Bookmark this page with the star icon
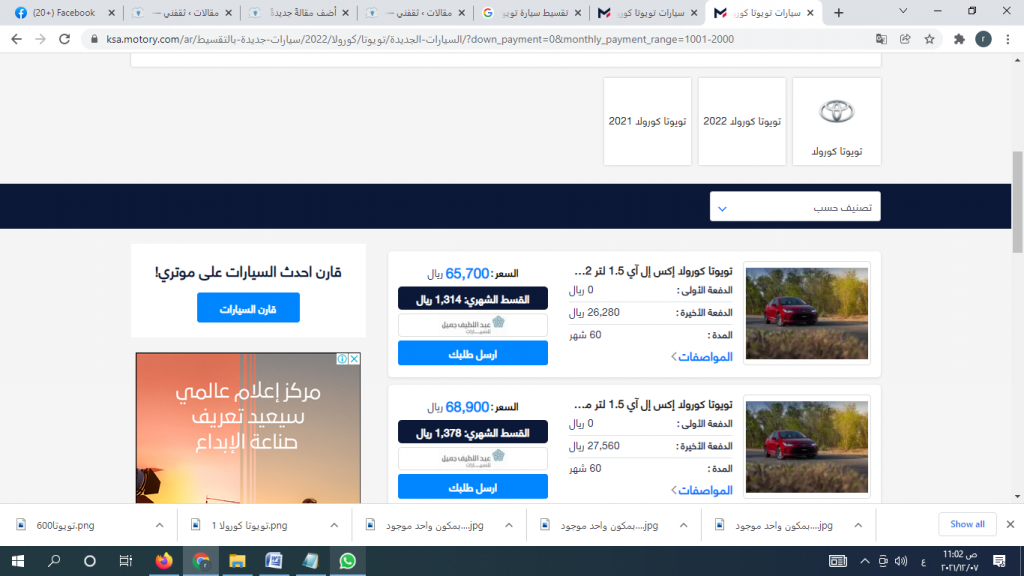Viewport: 1024px width, 576px height. (929, 39)
